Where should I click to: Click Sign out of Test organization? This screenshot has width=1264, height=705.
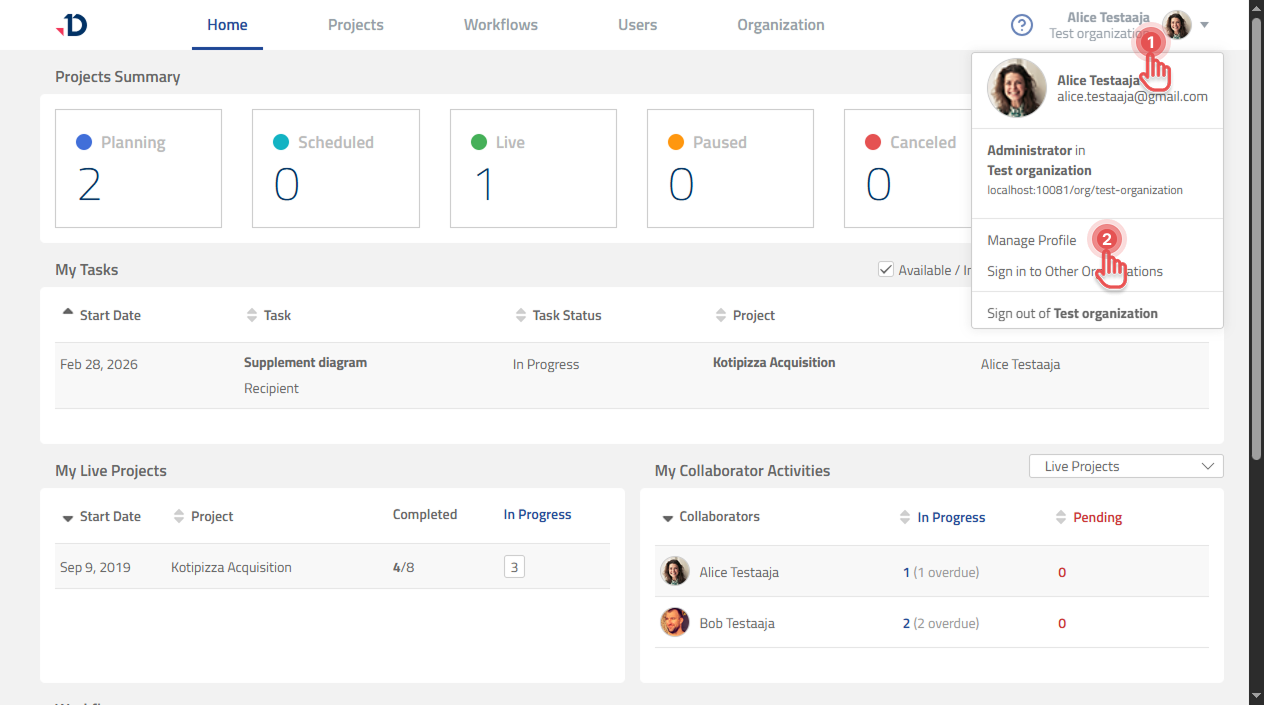tap(1072, 312)
